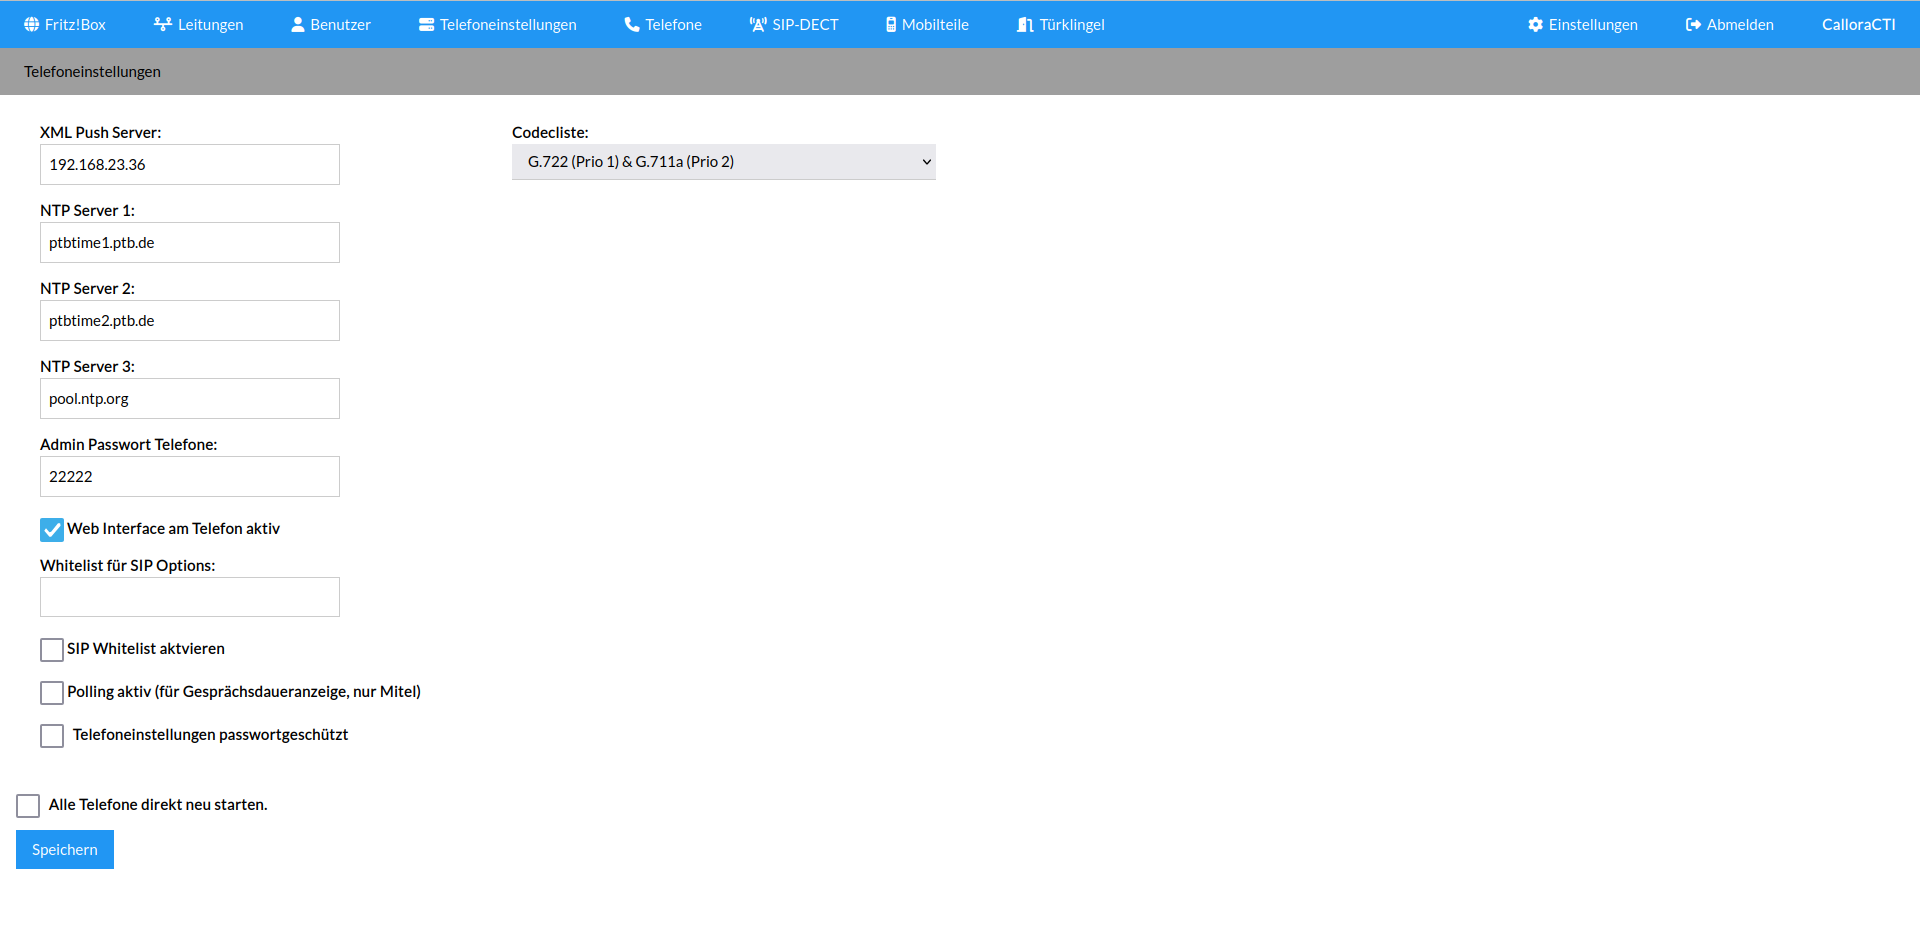Open the Einstellungen menu label
This screenshot has height=936, width=1920.
tap(1593, 24)
